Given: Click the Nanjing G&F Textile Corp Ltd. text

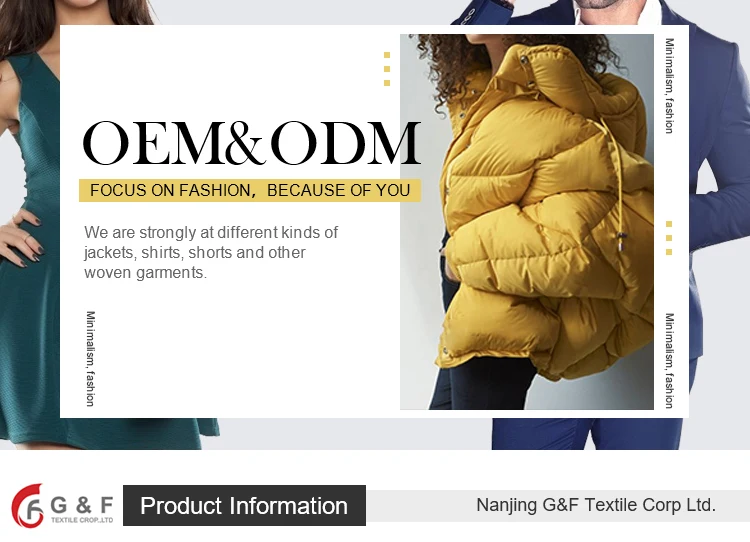Looking at the screenshot, I should pyautogui.click(x=596, y=505).
